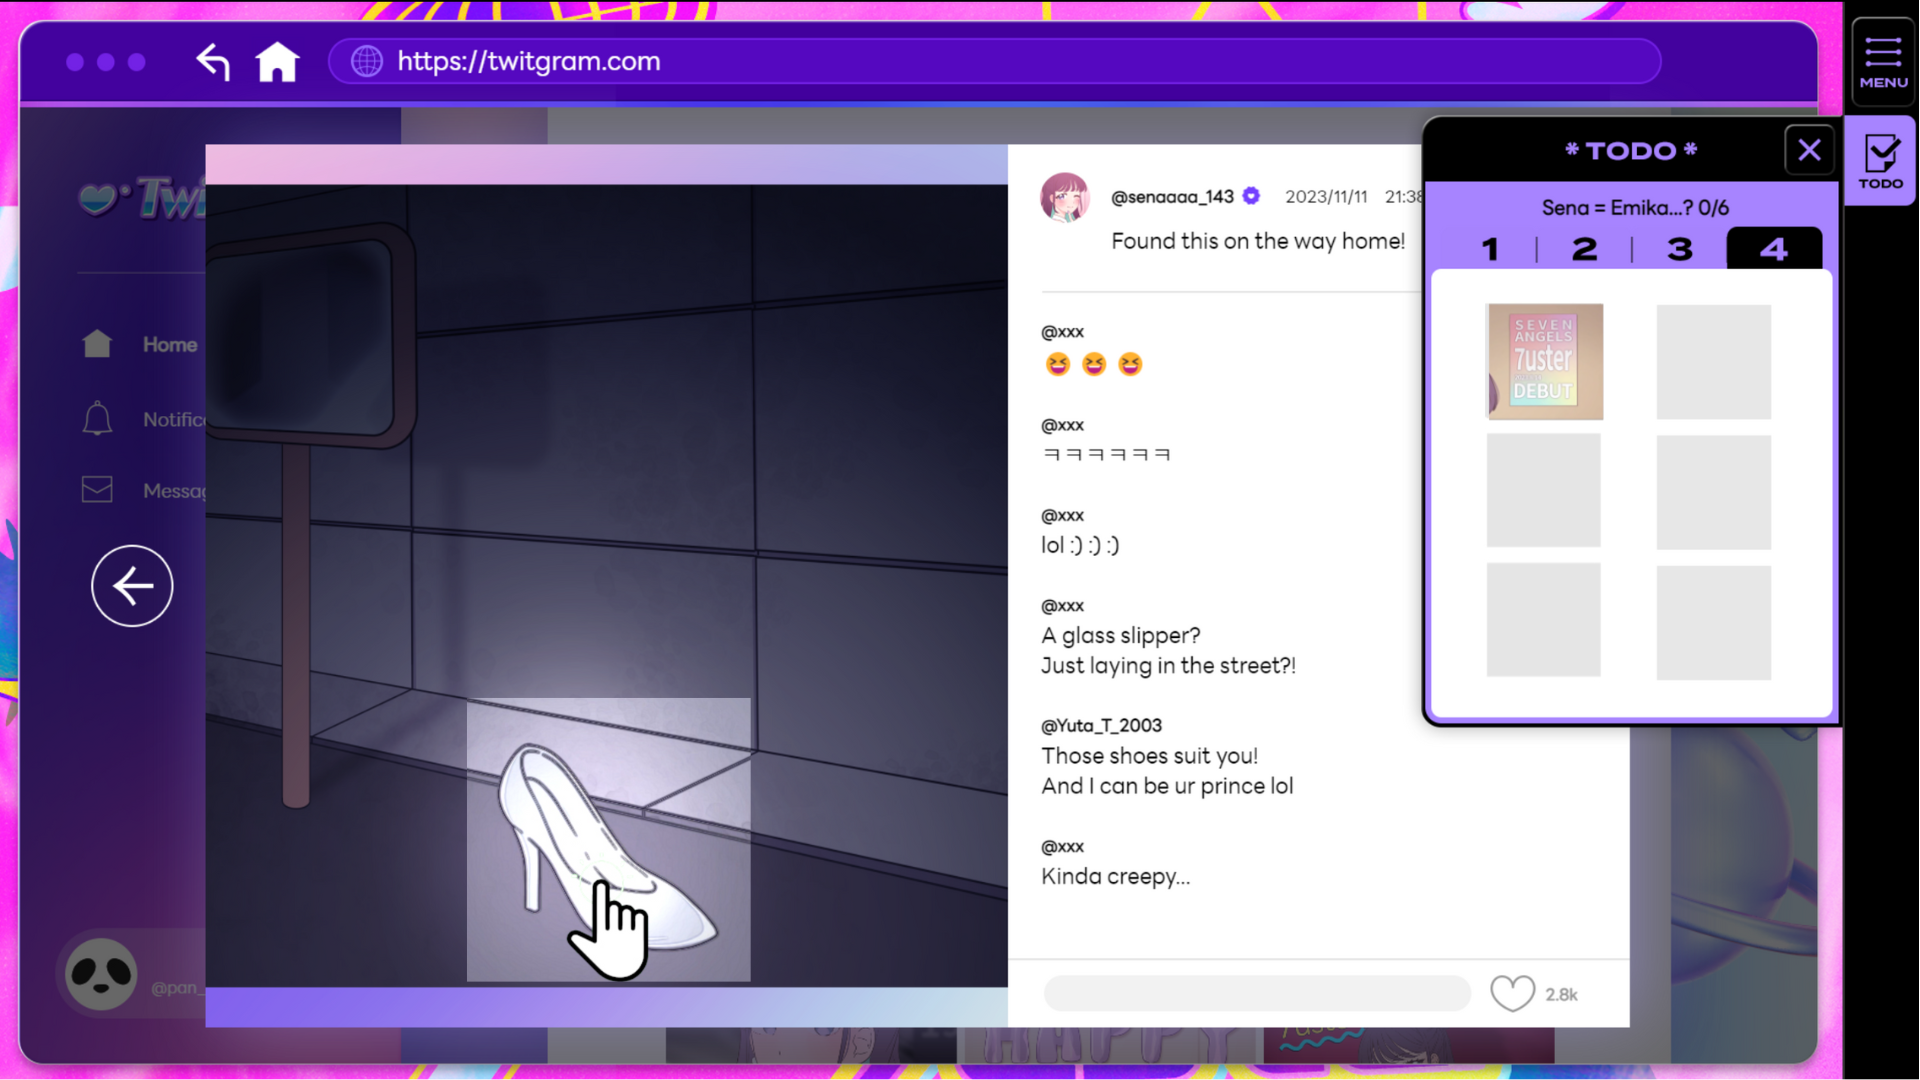This screenshot has height=1080, width=1920.
Task: Toggle the TODO checklist side button
Action: click(x=1881, y=161)
